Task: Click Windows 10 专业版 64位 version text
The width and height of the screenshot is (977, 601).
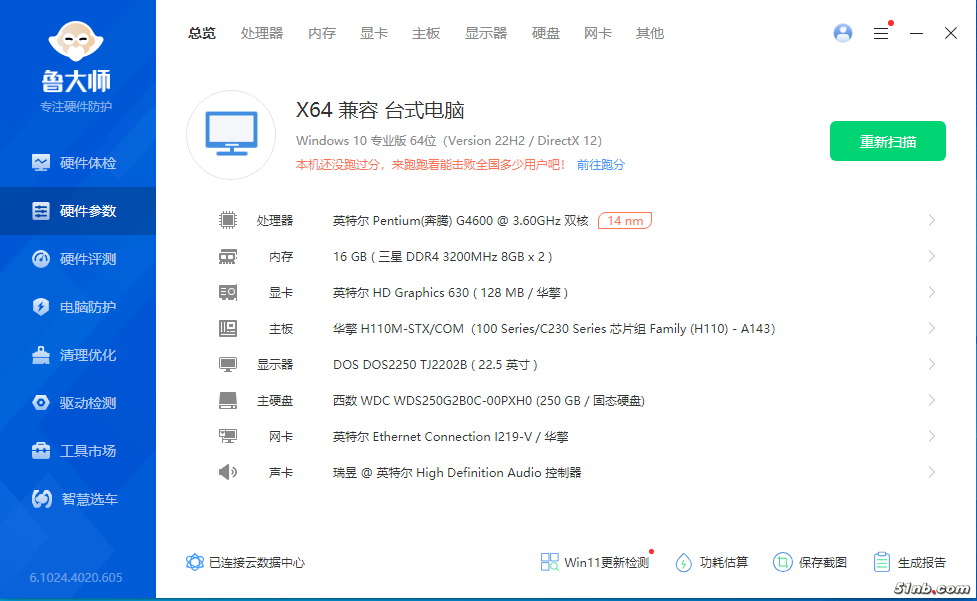Action: (x=449, y=141)
